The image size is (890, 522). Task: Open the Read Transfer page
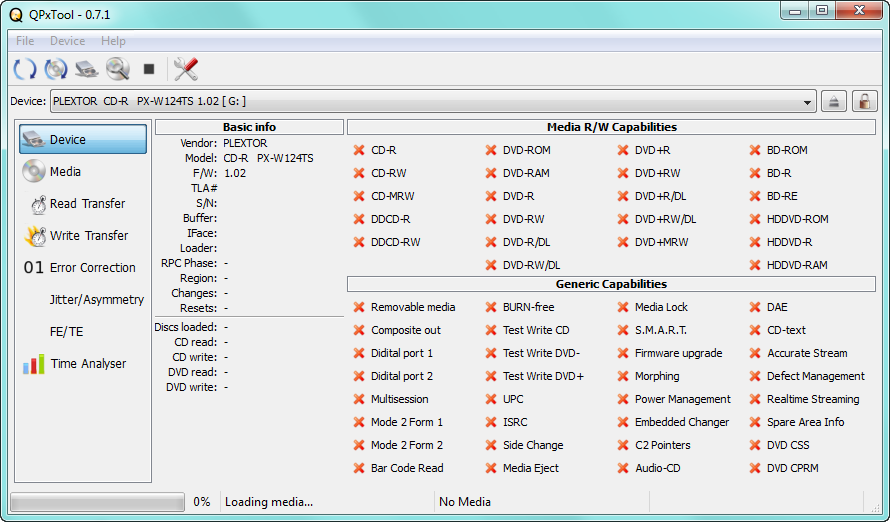[83, 204]
